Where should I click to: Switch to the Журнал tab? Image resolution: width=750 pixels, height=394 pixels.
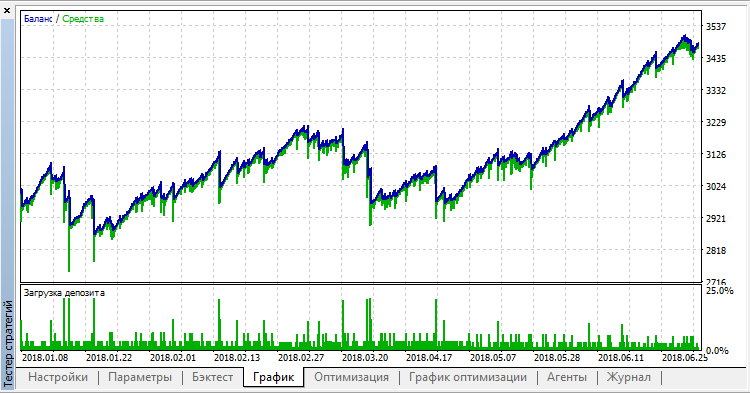click(x=629, y=377)
